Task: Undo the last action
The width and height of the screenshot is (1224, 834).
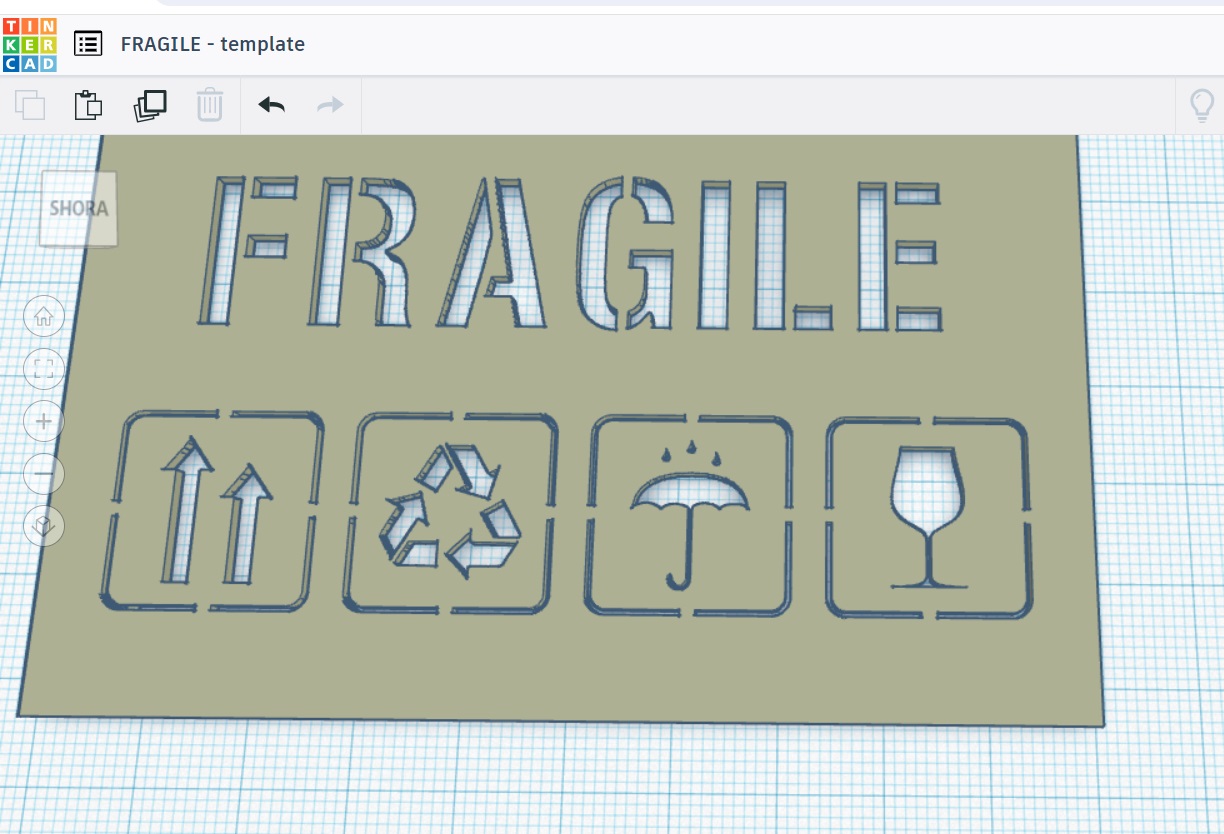Action: (271, 105)
